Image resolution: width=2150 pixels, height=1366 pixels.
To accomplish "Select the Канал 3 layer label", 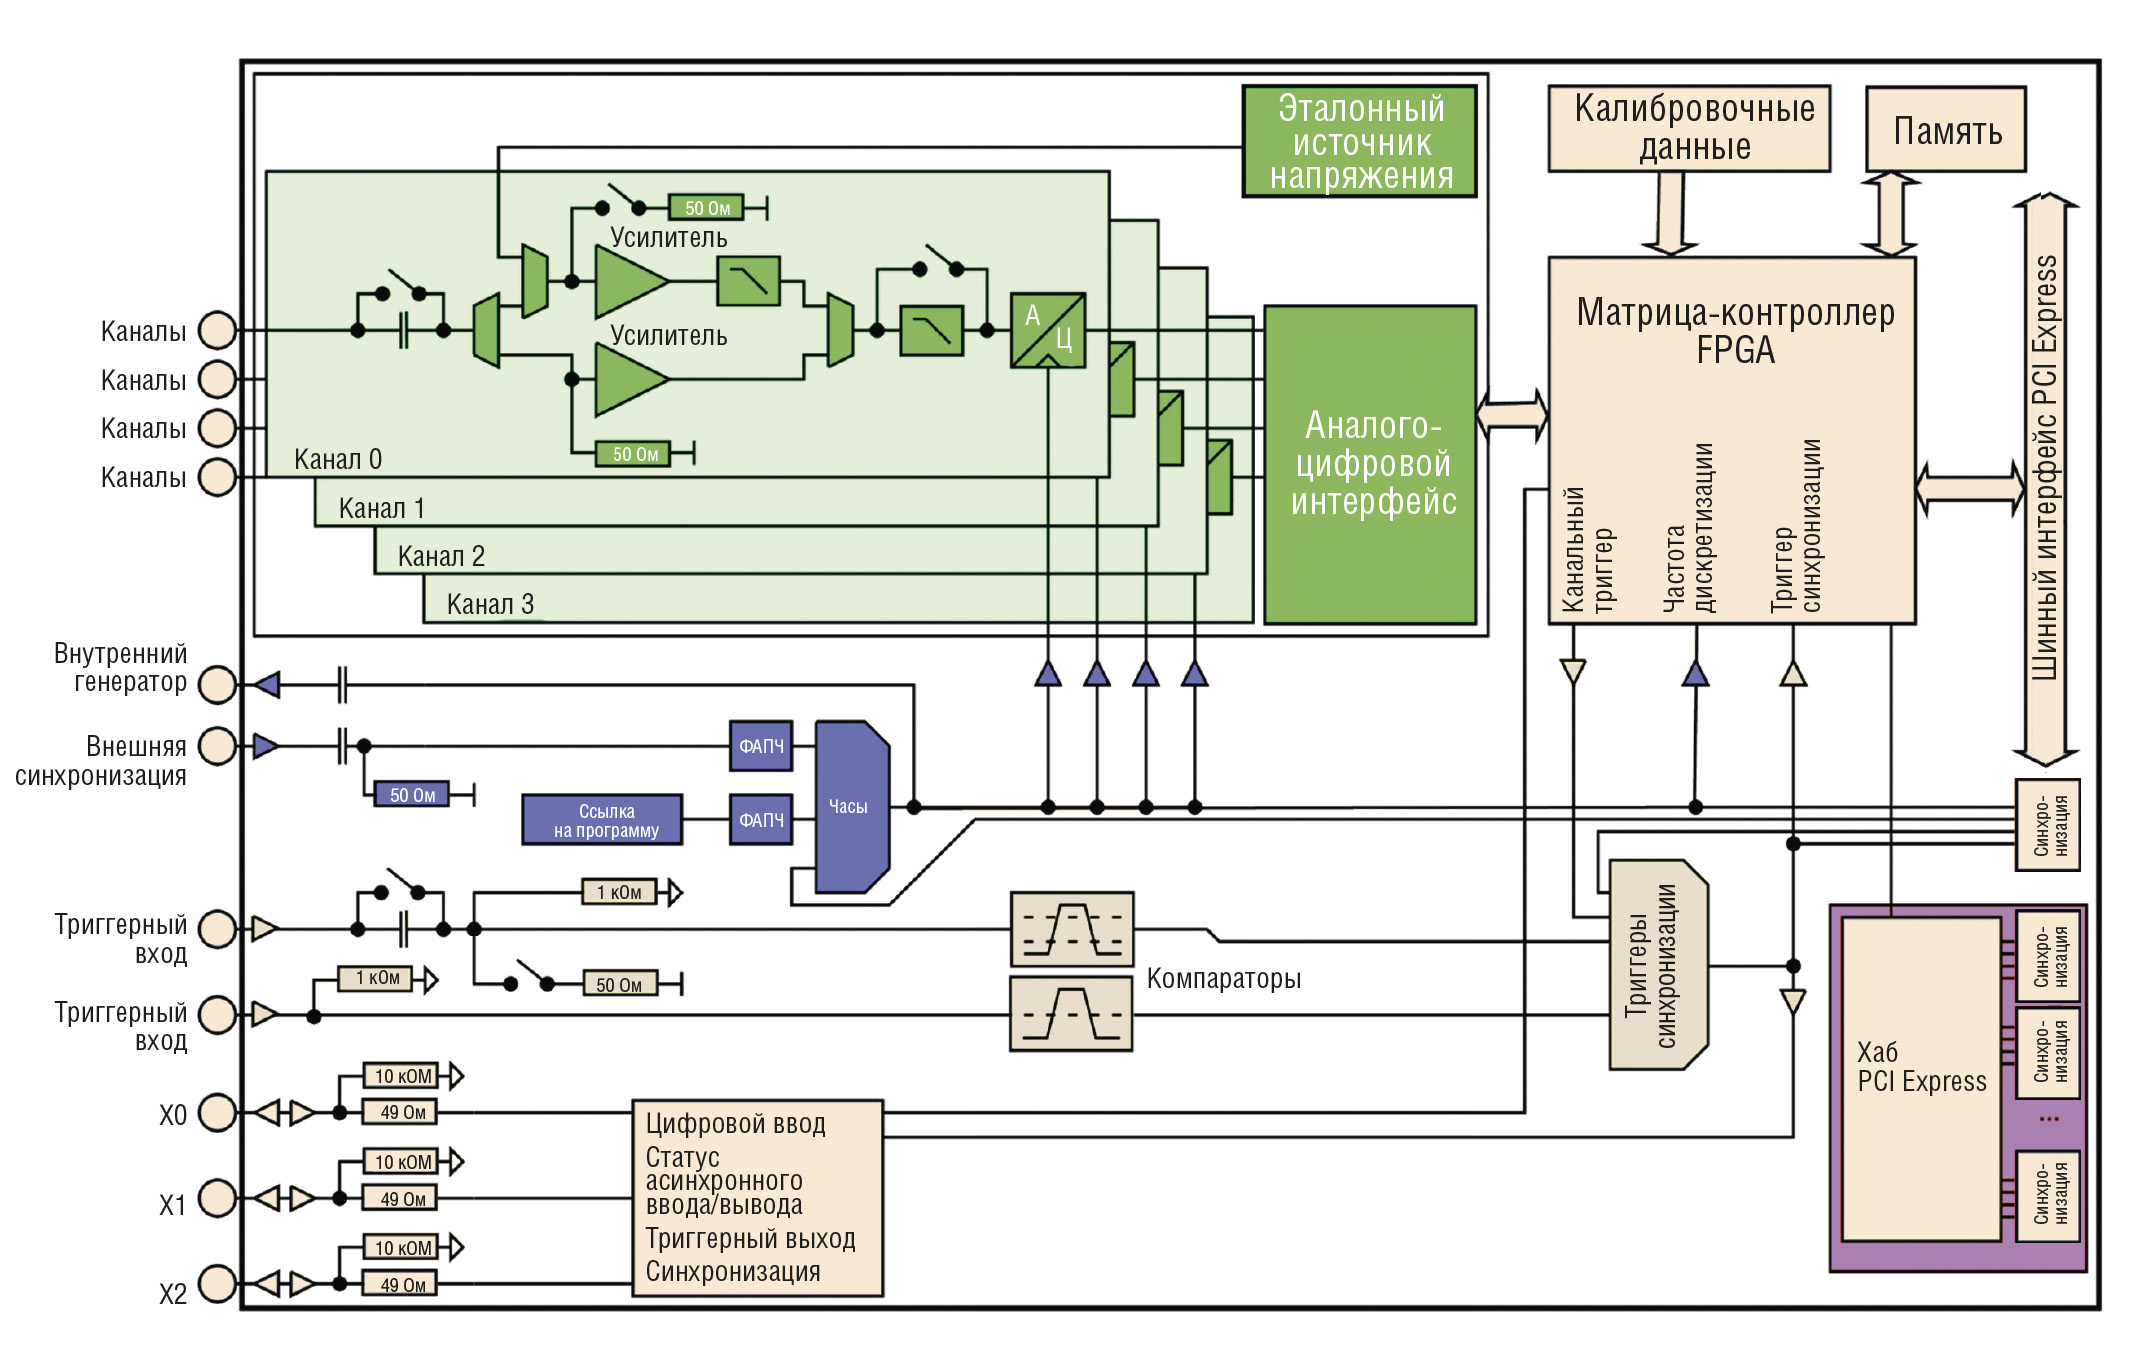I will [490, 604].
